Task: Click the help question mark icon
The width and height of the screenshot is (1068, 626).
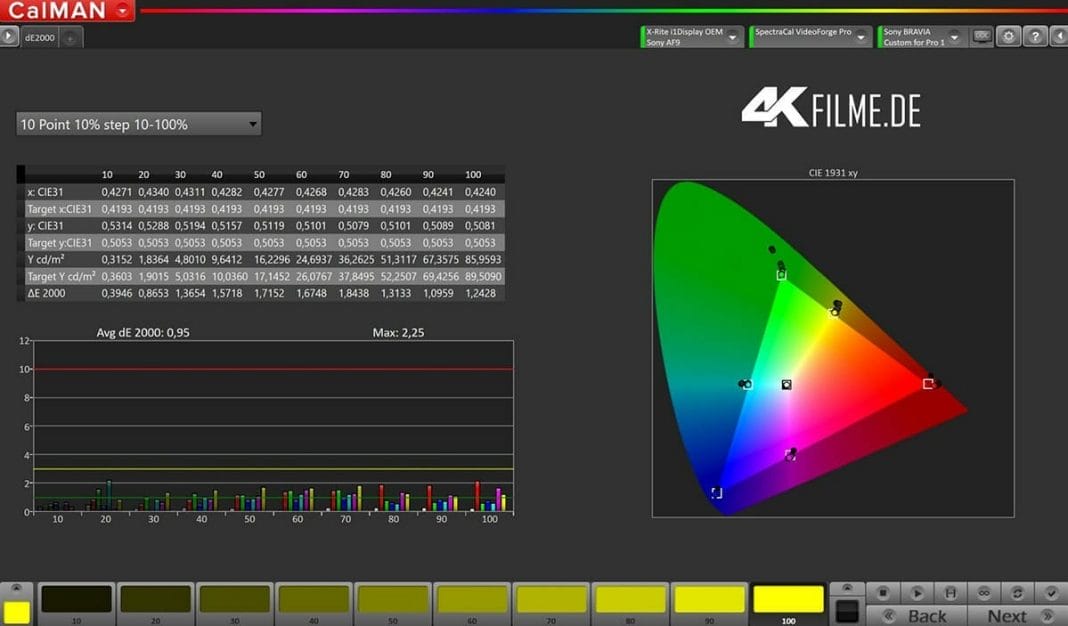Action: click(x=1035, y=37)
